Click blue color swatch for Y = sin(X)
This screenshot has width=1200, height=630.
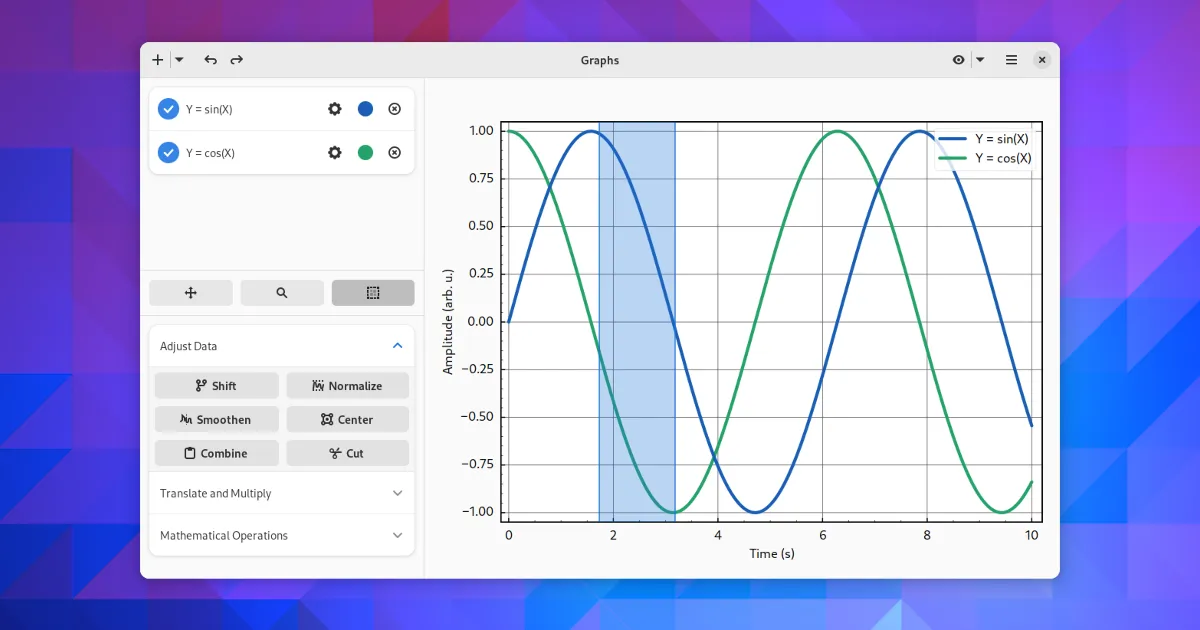(x=365, y=109)
